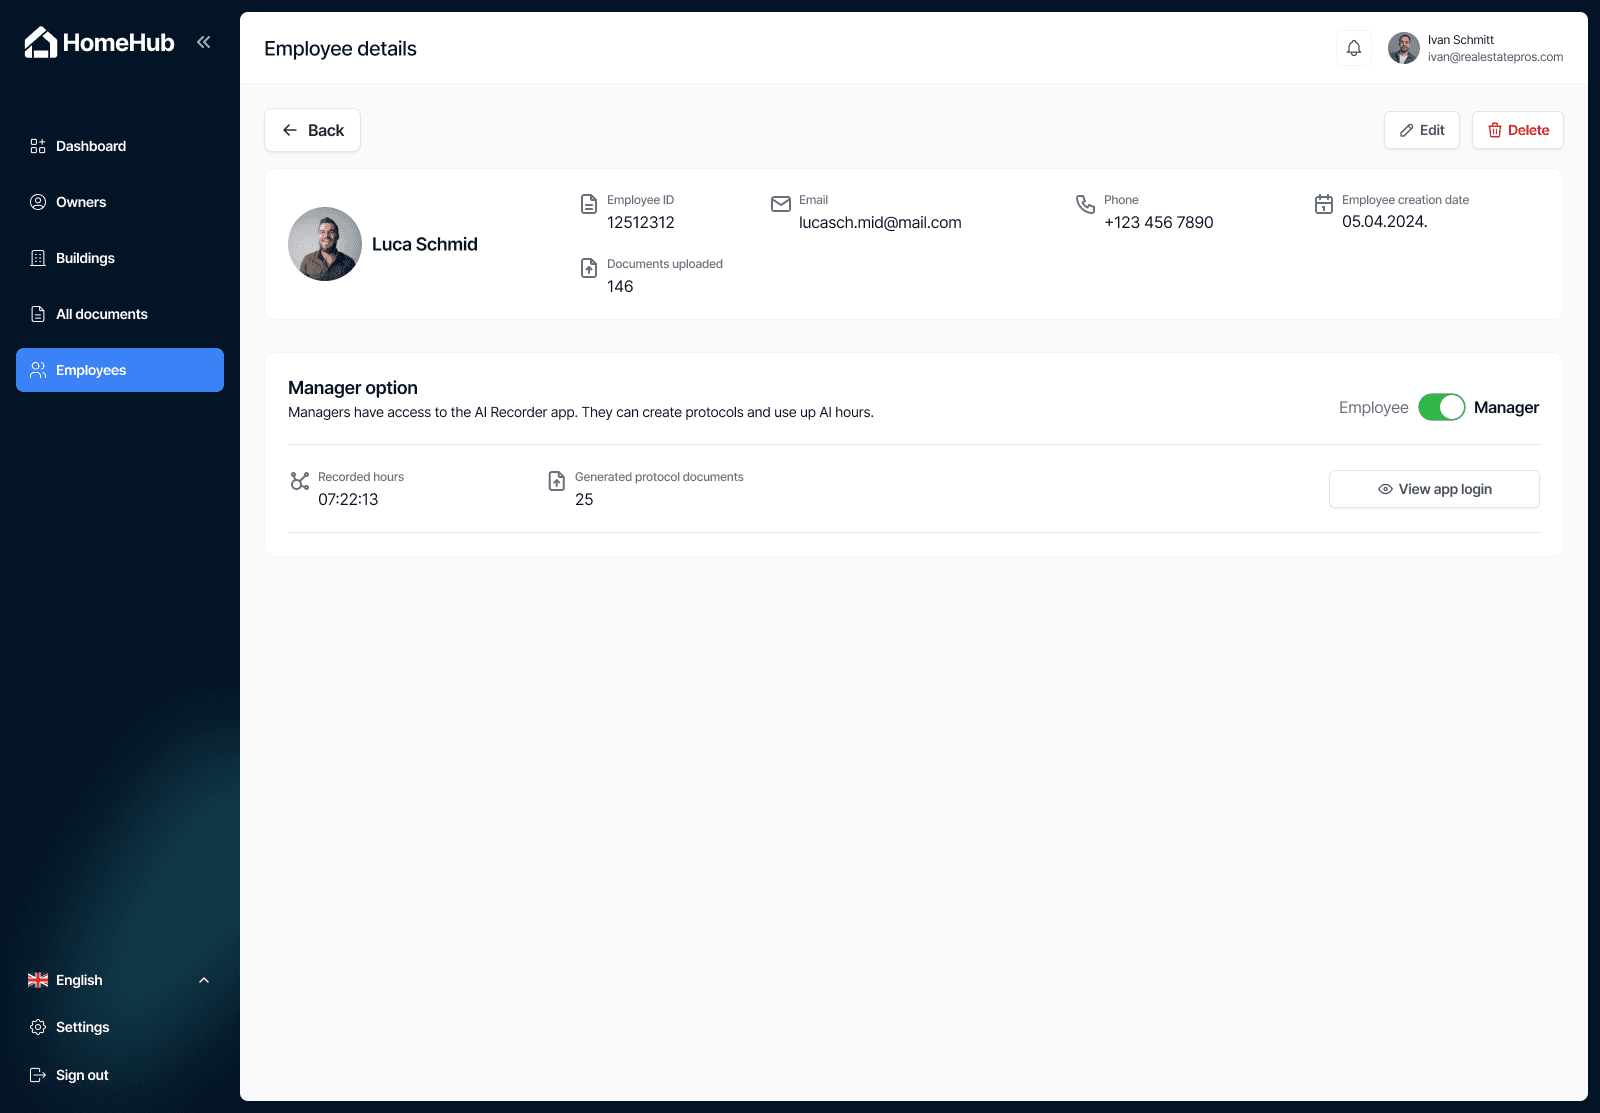Click the Manager label beside the switch

pos(1506,407)
